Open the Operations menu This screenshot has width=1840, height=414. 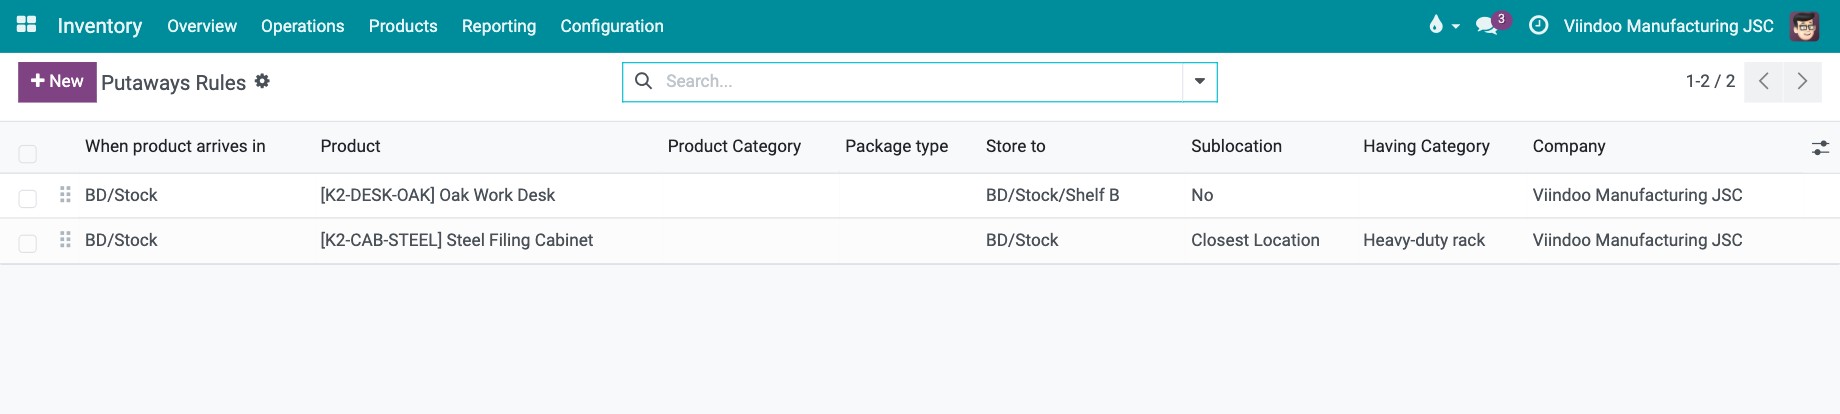click(x=303, y=26)
